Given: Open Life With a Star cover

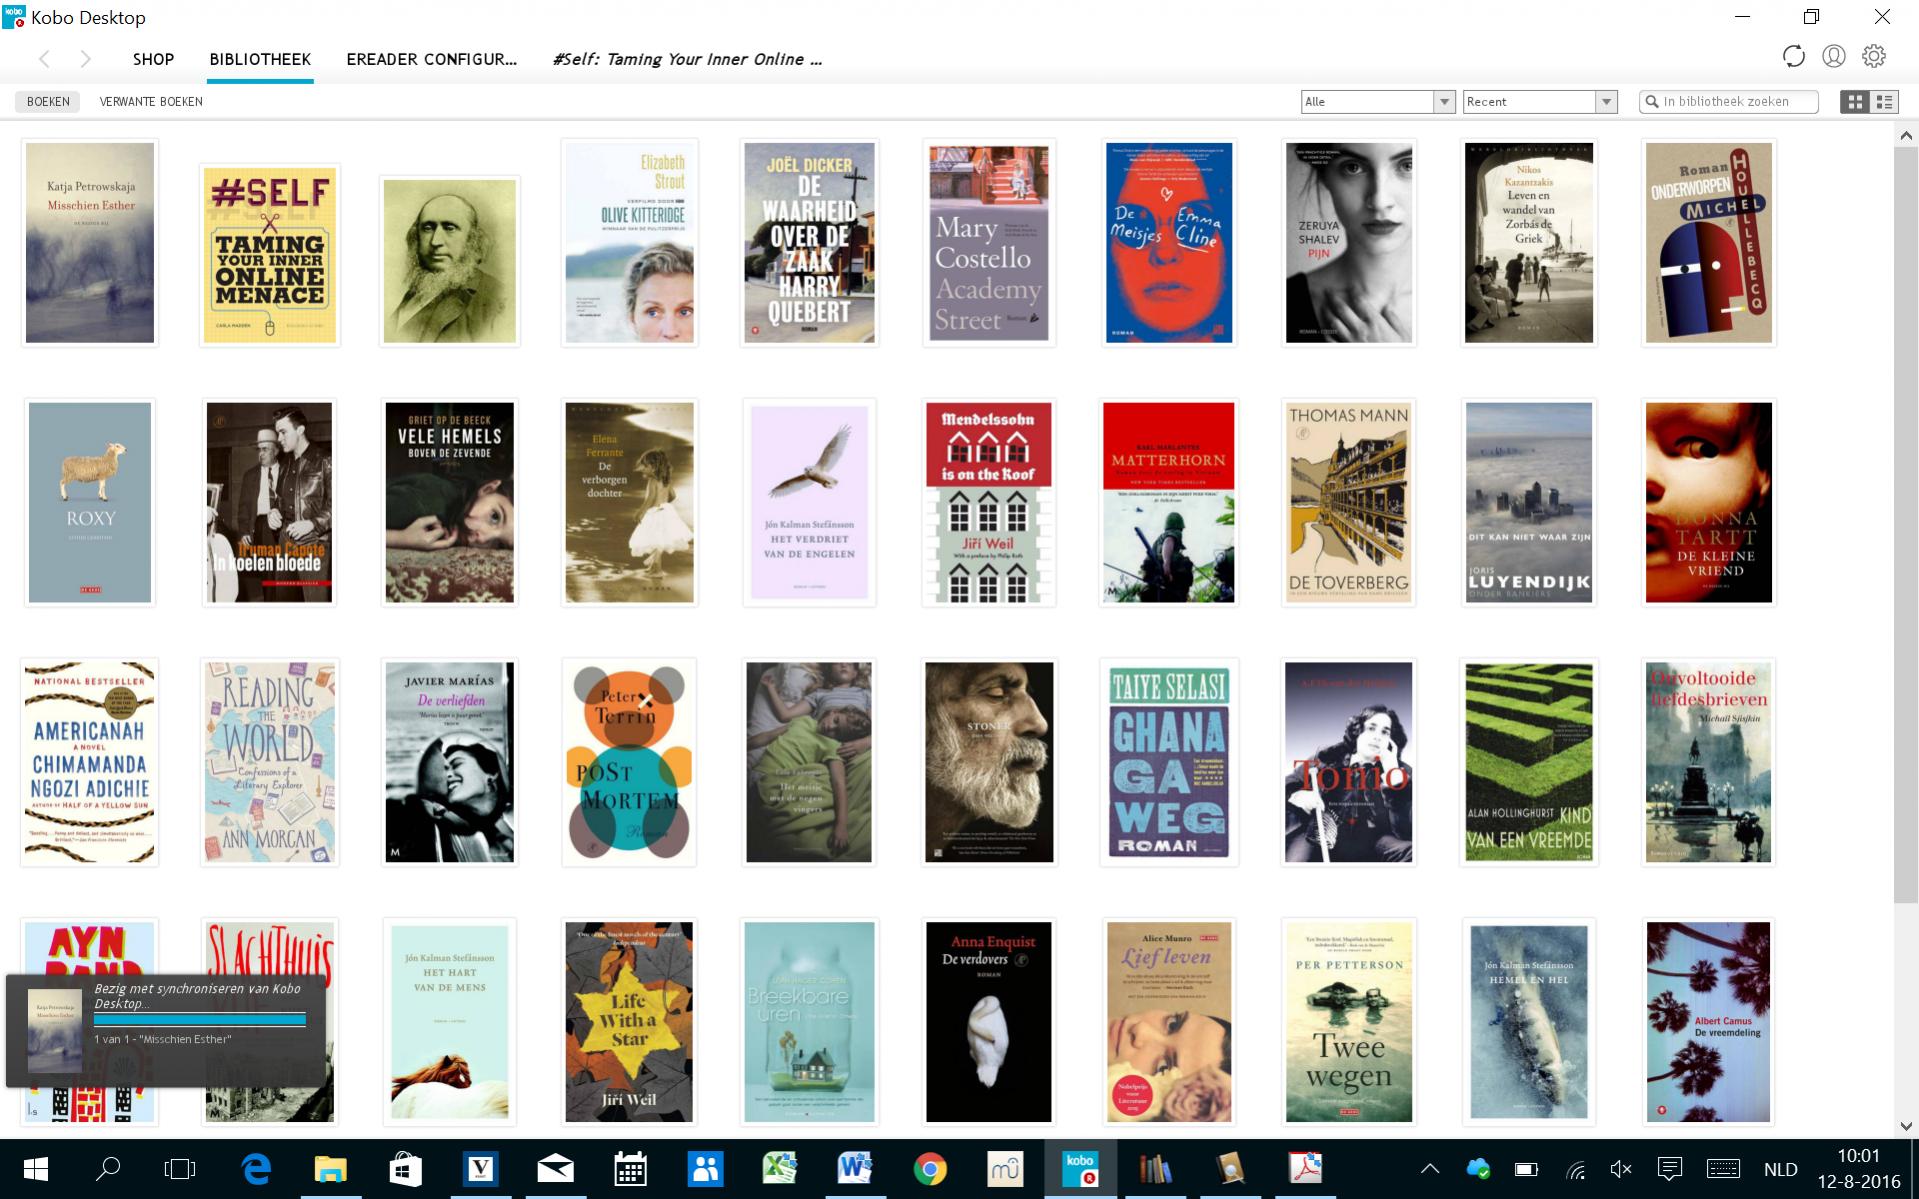Looking at the screenshot, I should coord(629,1023).
